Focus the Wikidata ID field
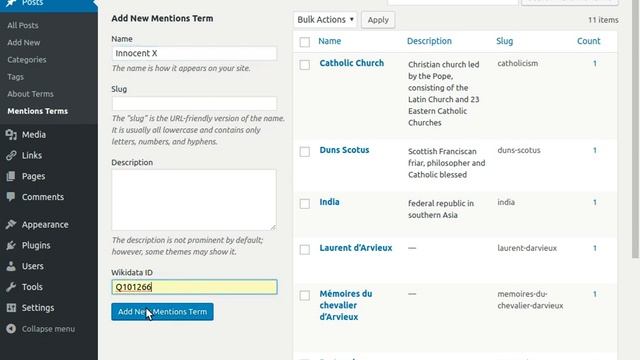 coord(194,287)
